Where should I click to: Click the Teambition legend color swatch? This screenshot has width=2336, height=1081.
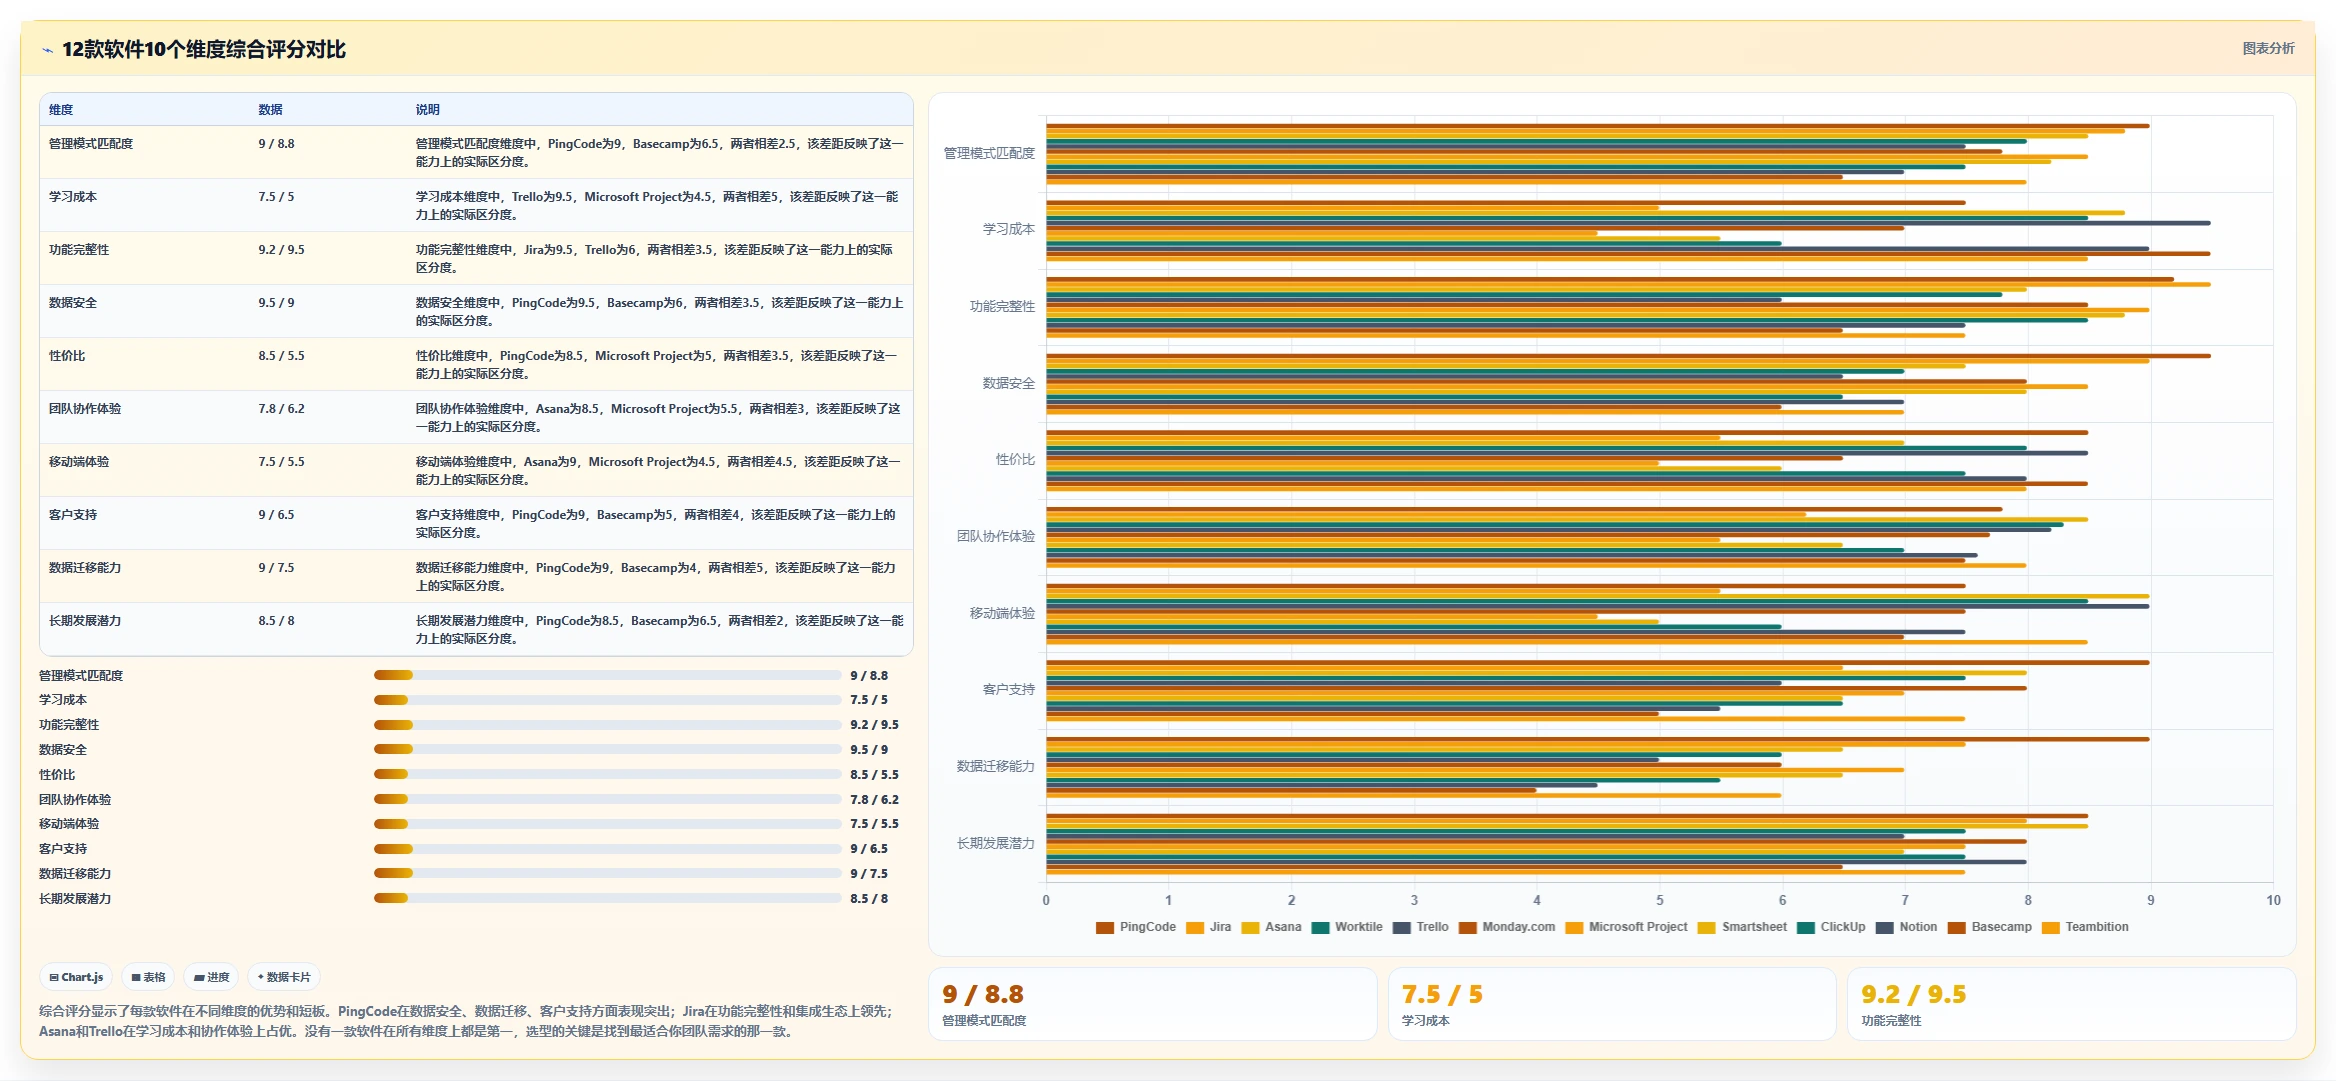click(2051, 928)
